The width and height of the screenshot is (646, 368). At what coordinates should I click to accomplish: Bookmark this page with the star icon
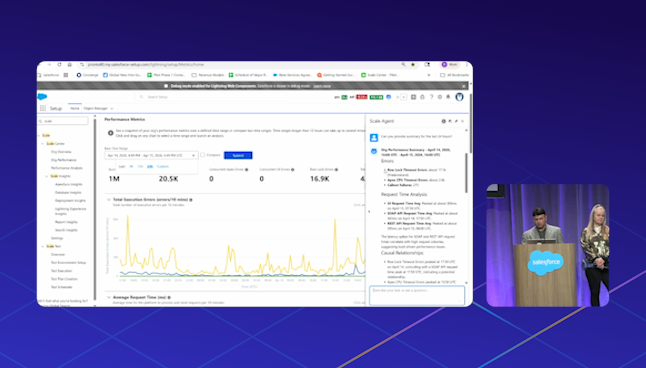[x=413, y=65]
